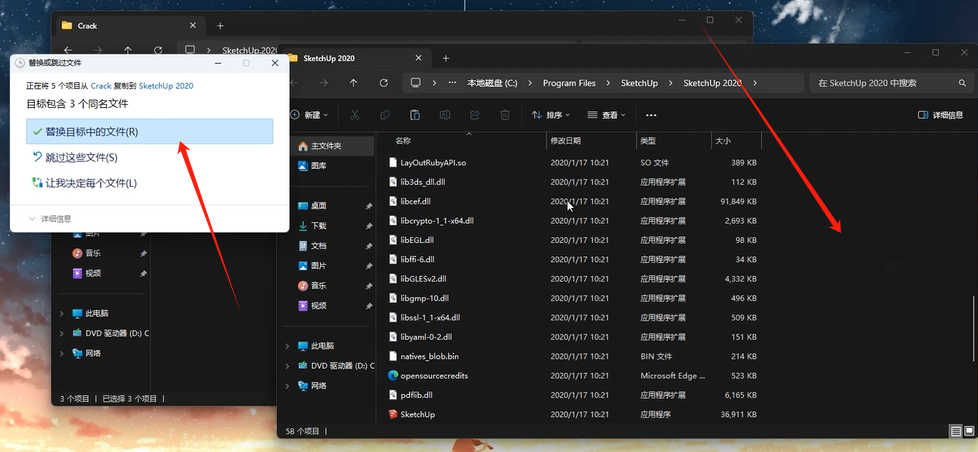The image size is (978, 452).
Task: Open the 排序 sort dropdown
Action: click(x=551, y=115)
